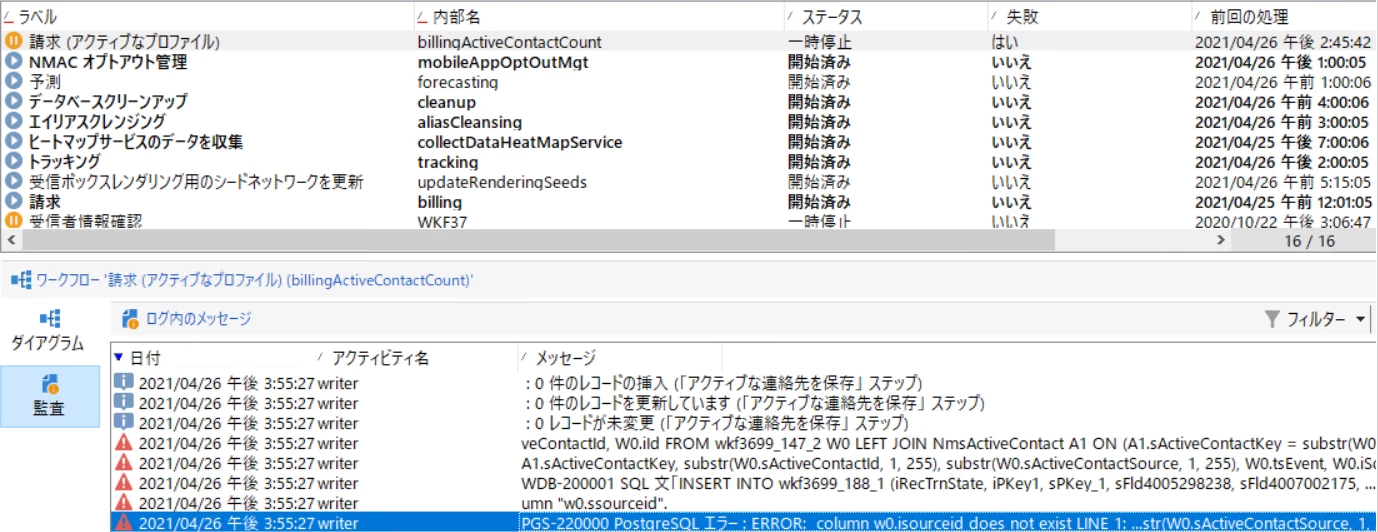Select the 請求 (アクティブなプロファイル) workflow row
This screenshot has height=532, width=1378.
tap(689, 41)
